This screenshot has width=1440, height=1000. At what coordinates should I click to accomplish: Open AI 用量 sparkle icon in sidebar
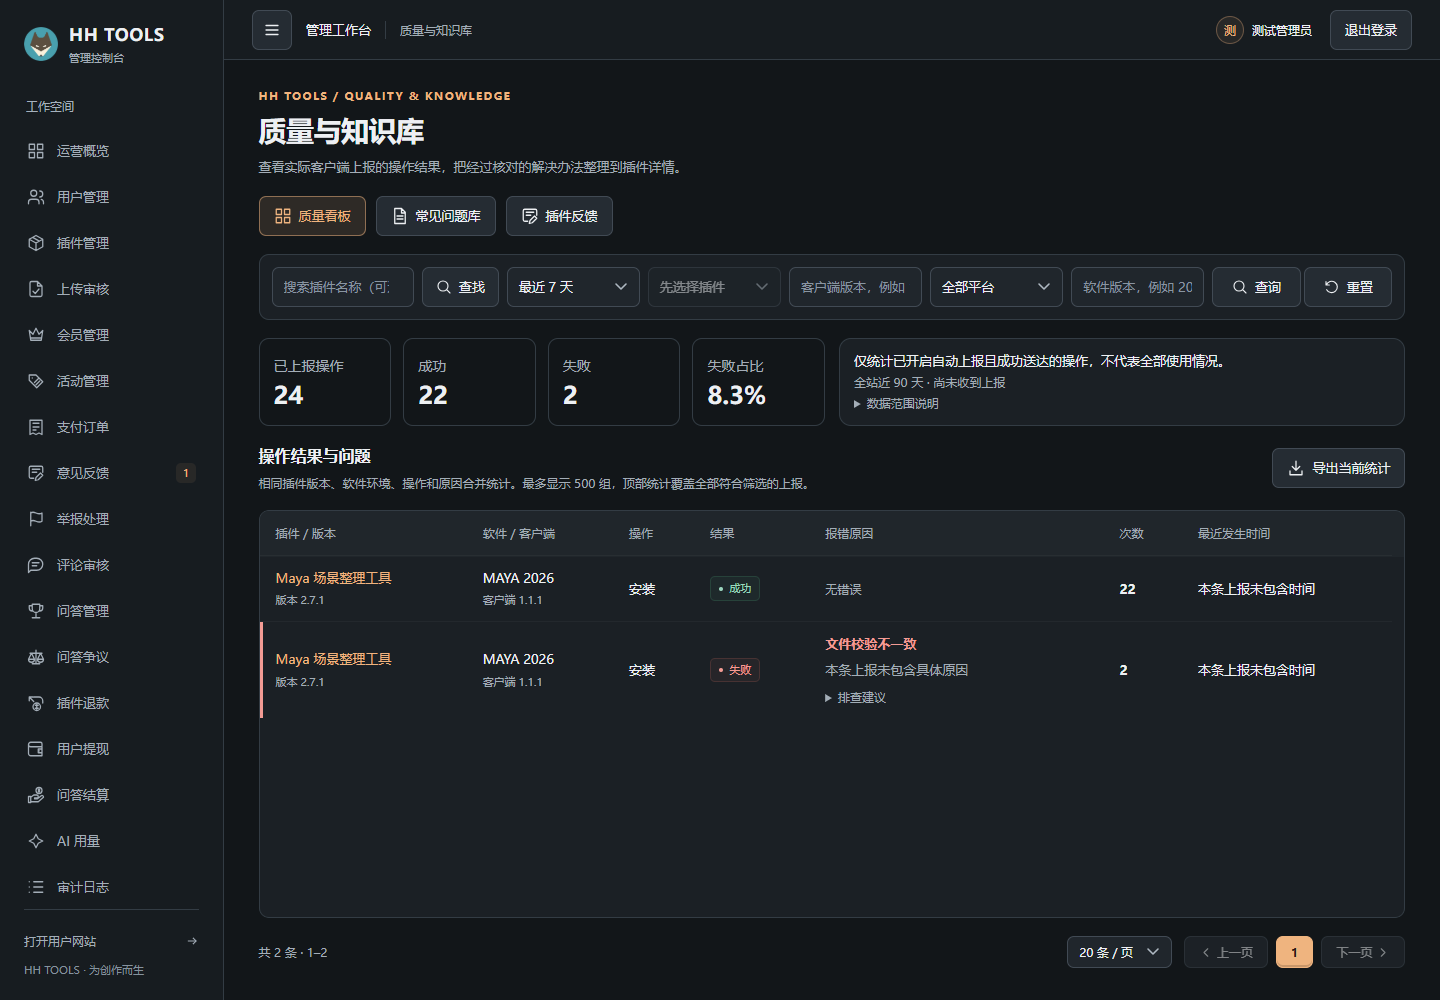point(36,841)
